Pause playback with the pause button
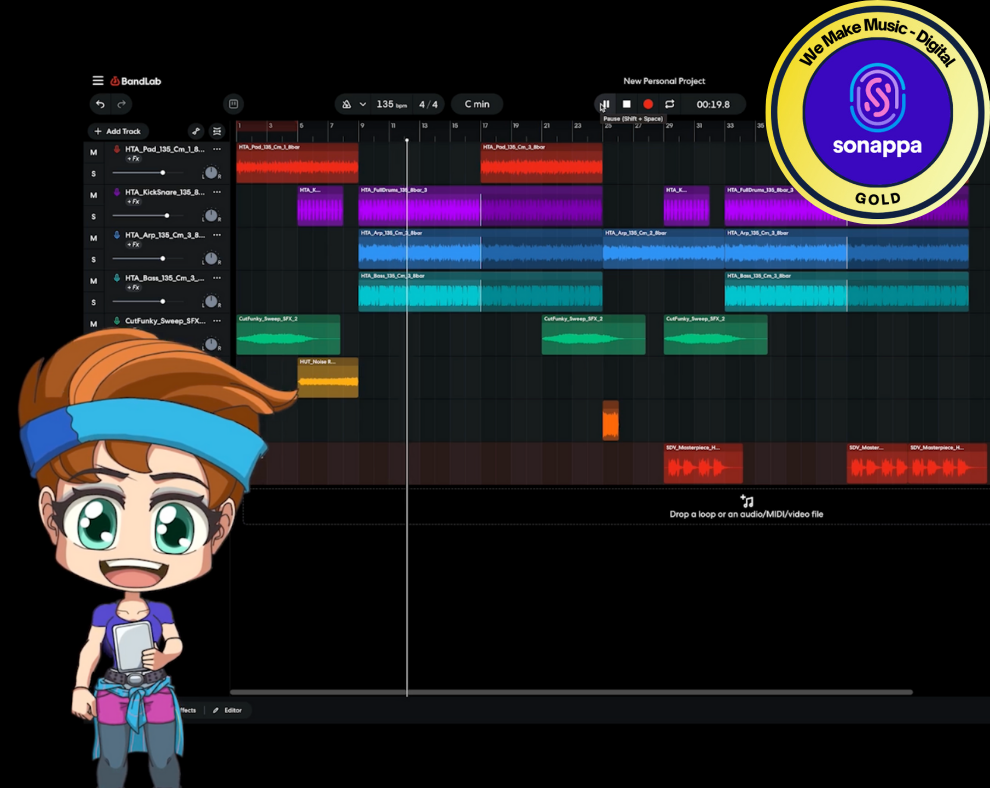 click(605, 104)
